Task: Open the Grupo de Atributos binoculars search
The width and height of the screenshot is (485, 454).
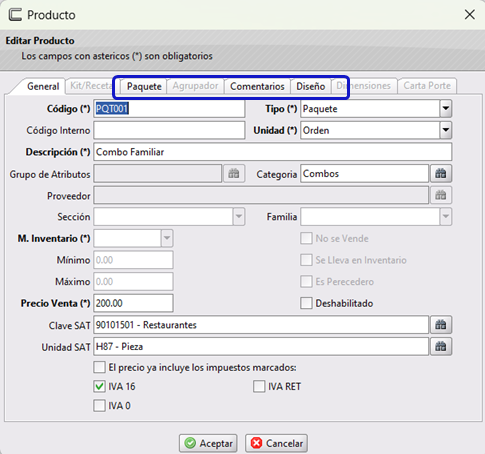Action: [x=234, y=174]
